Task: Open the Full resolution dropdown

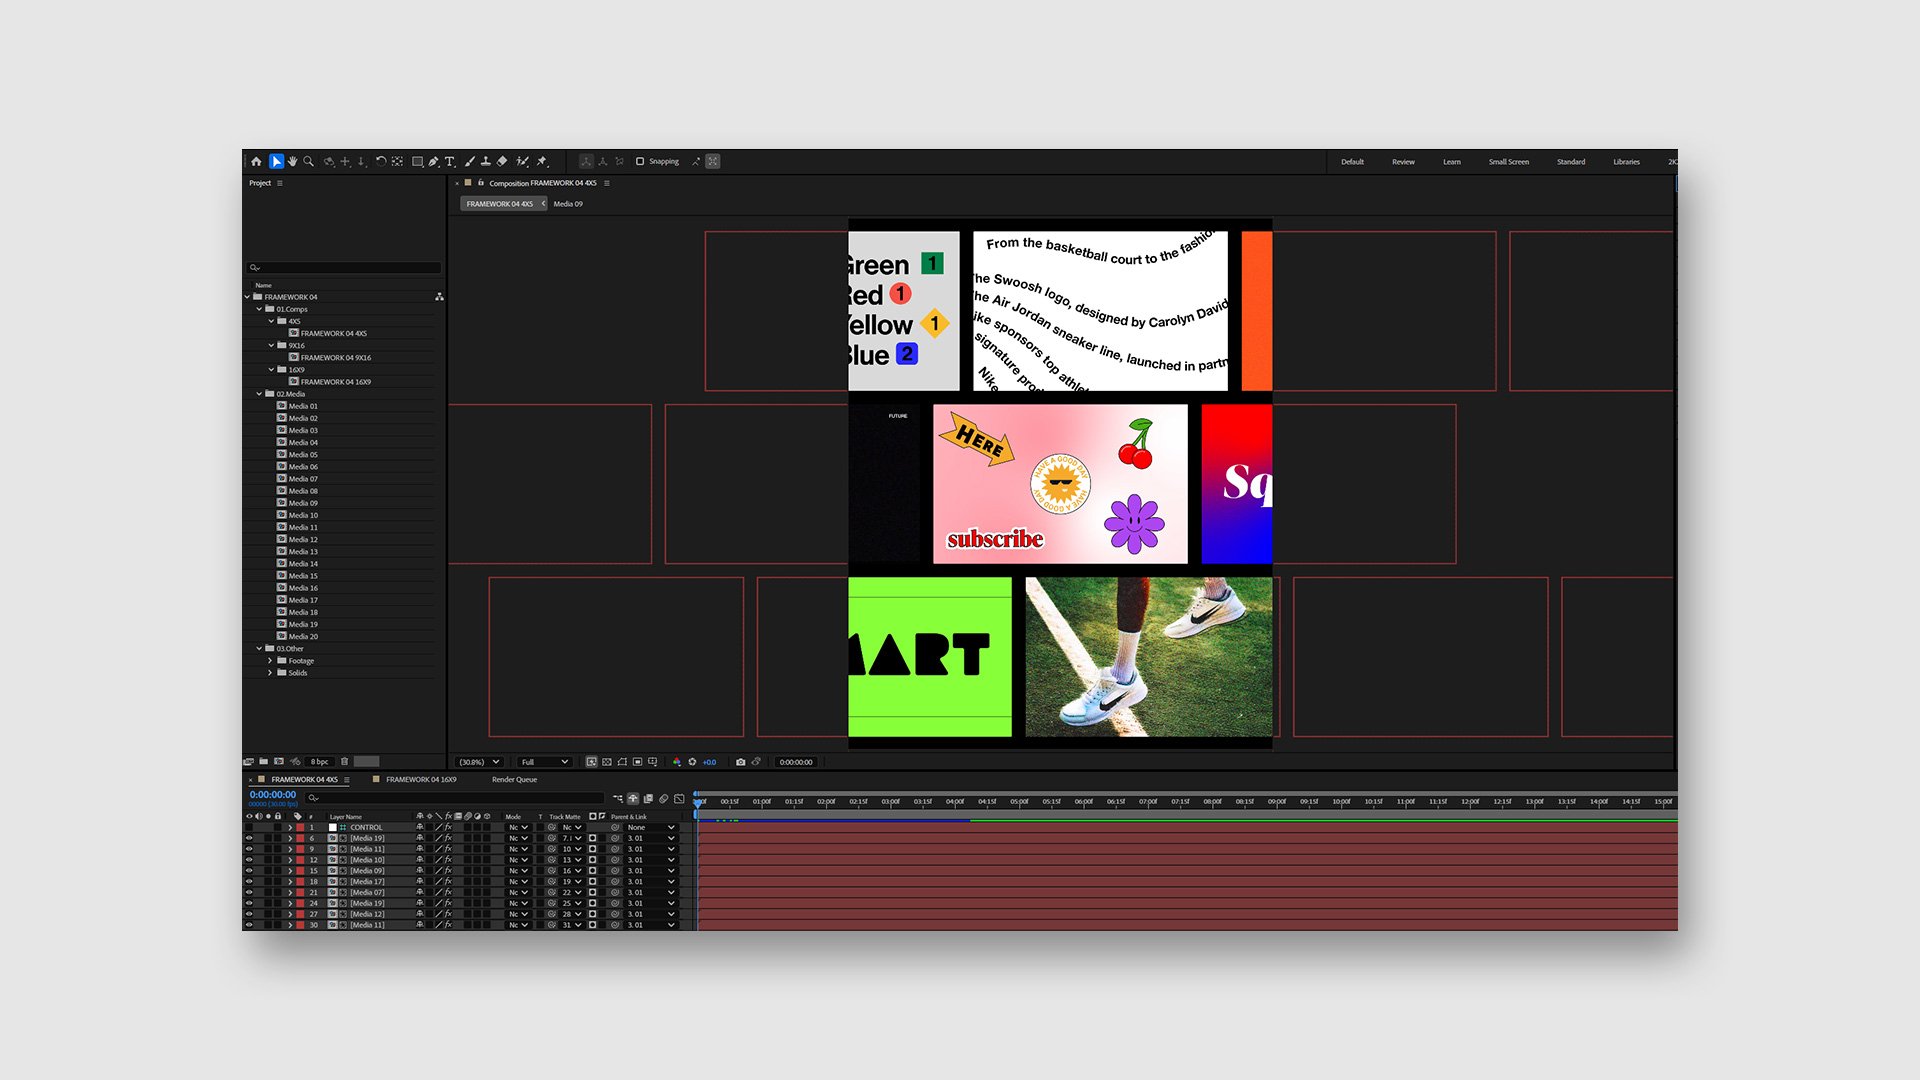Action: pyautogui.click(x=544, y=762)
